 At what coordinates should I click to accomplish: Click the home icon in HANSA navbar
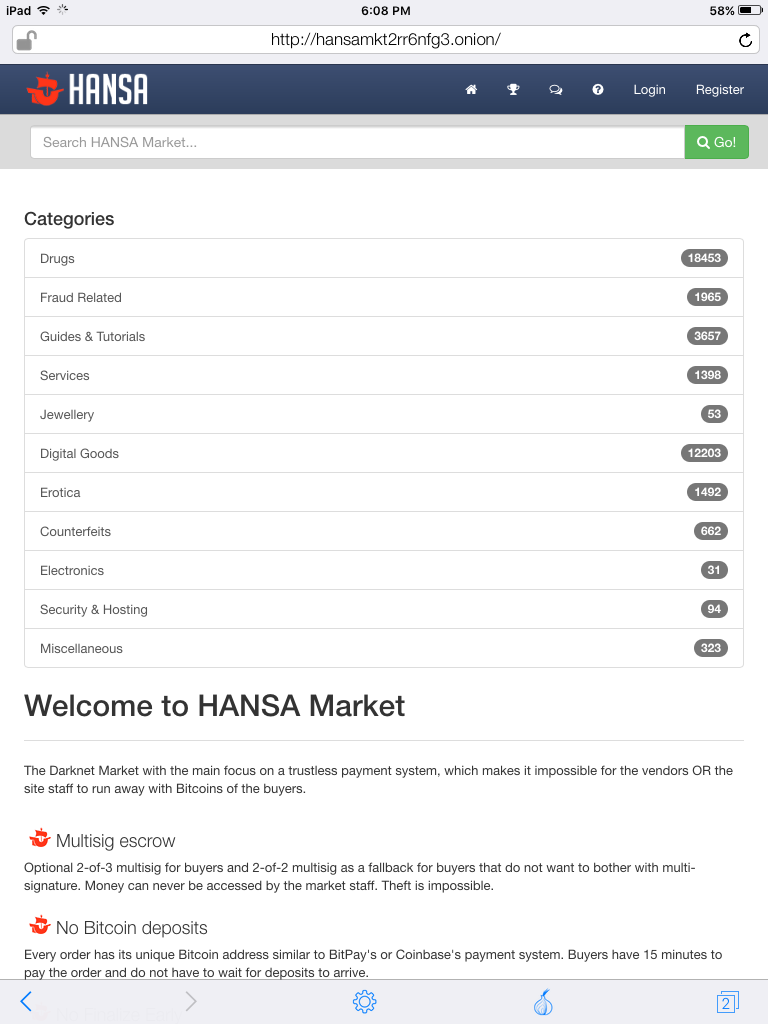pyautogui.click(x=471, y=89)
